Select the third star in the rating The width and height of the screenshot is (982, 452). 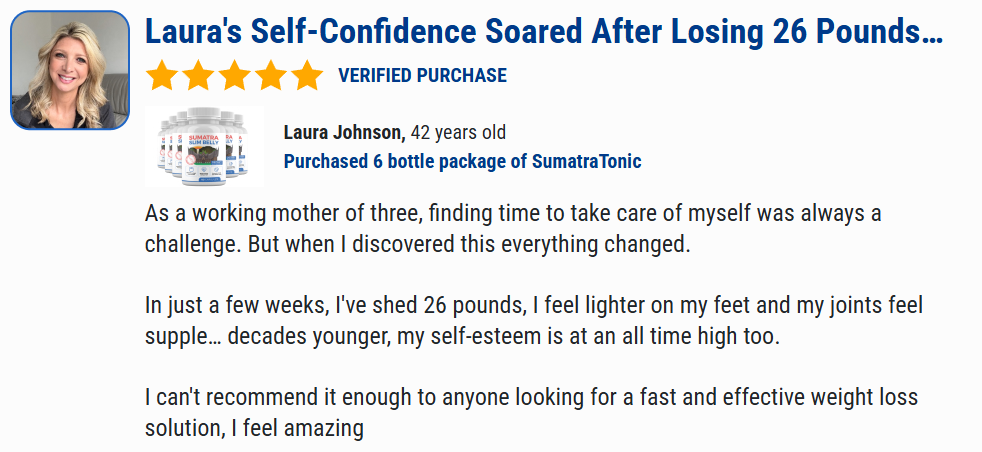click(x=234, y=76)
